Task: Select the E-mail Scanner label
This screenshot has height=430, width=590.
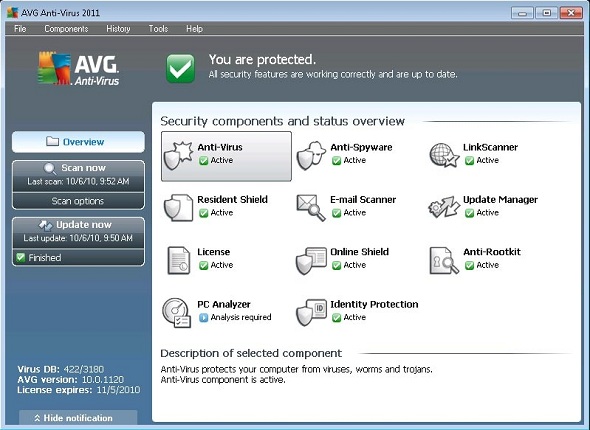Action: click(363, 199)
